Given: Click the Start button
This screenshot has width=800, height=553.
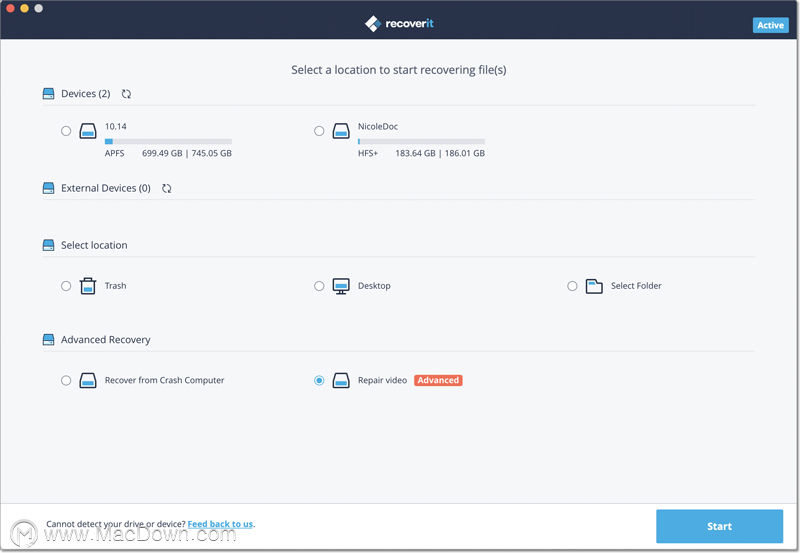Looking at the screenshot, I should pyautogui.click(x=719, y=526).
